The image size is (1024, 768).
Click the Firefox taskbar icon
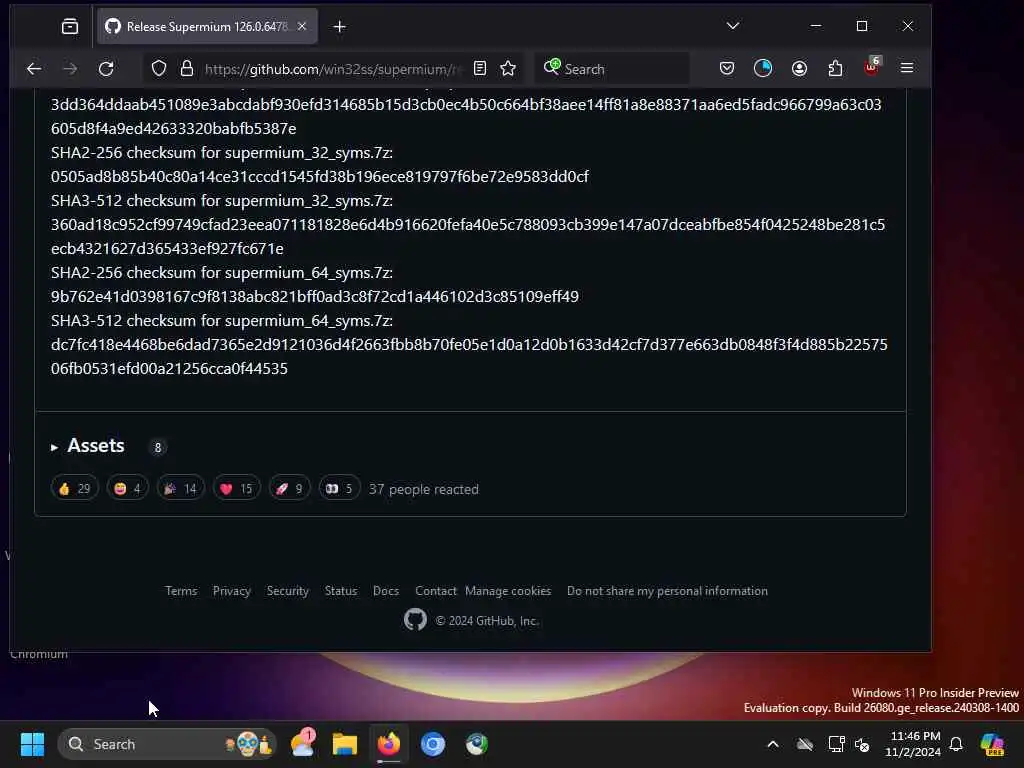coord(389,744)
